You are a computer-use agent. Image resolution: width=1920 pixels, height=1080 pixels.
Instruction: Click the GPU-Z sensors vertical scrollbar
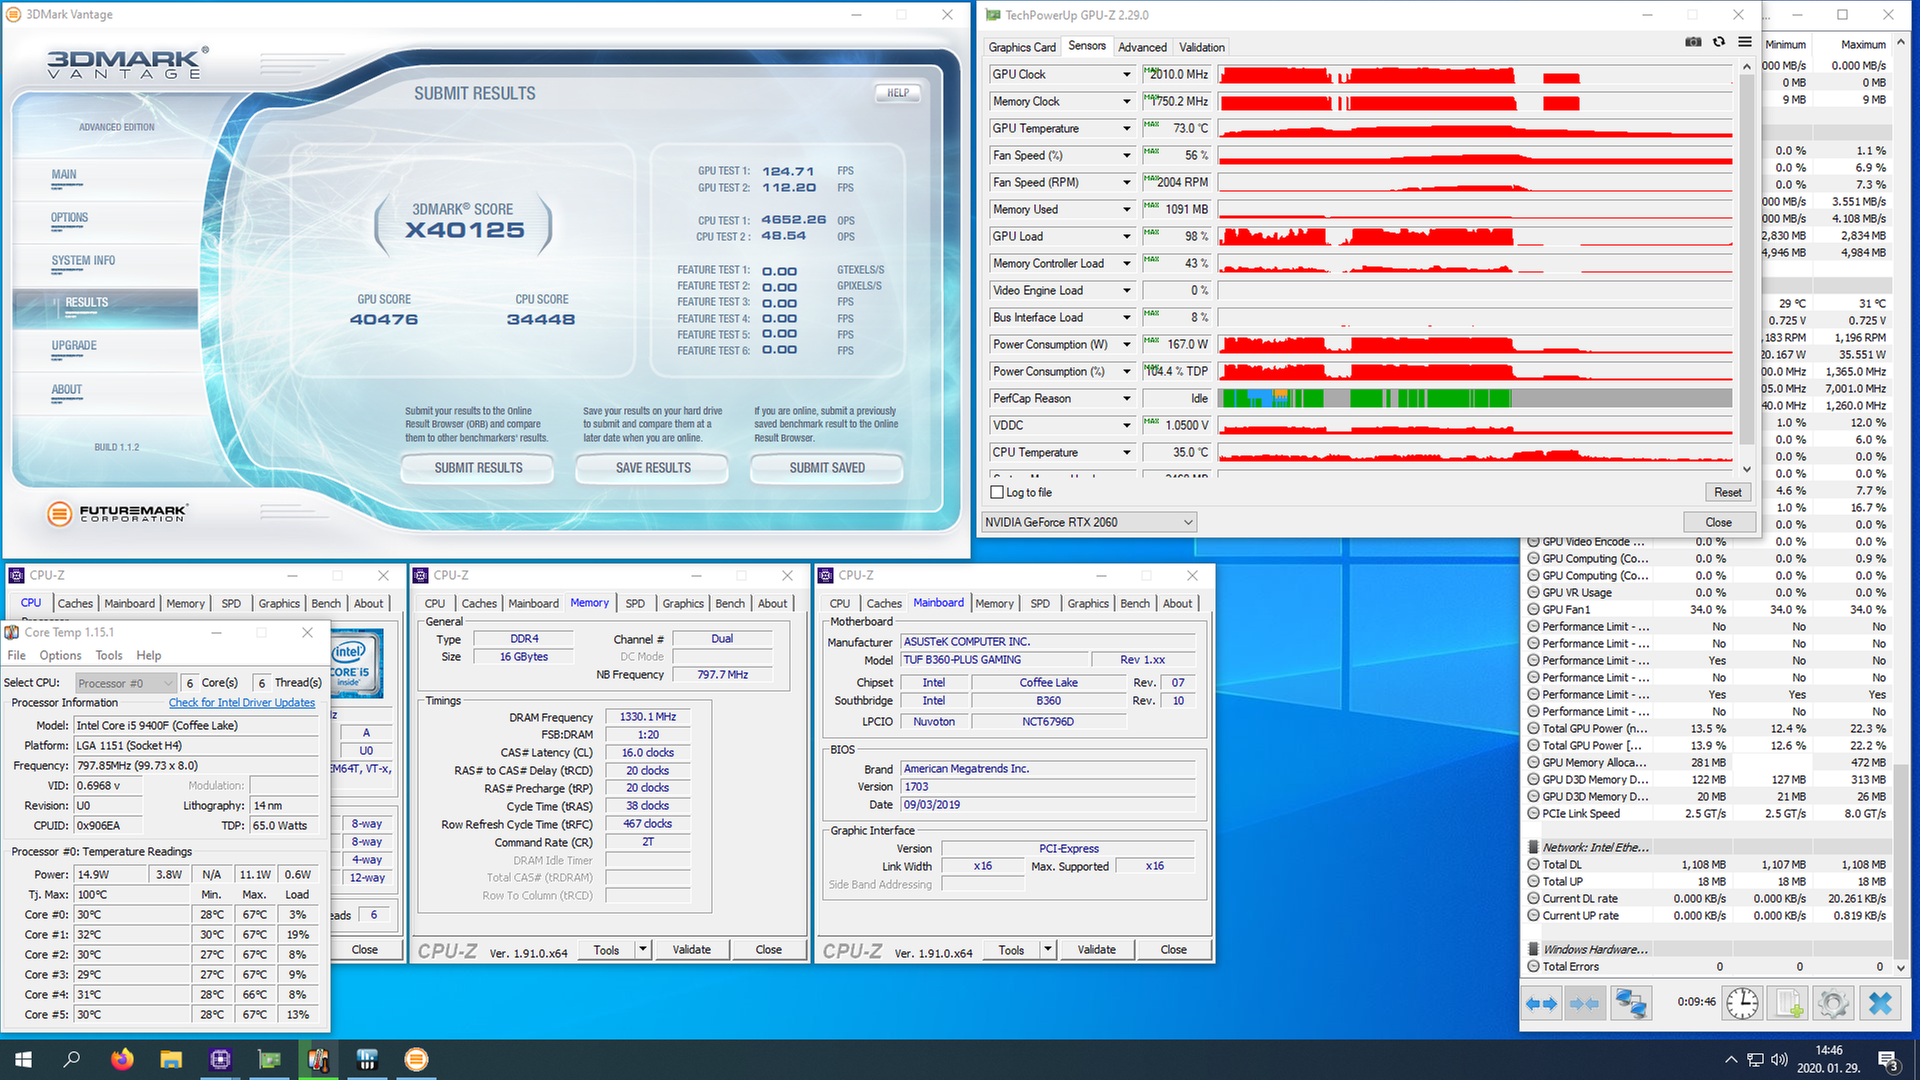(x=1746, y=268)
